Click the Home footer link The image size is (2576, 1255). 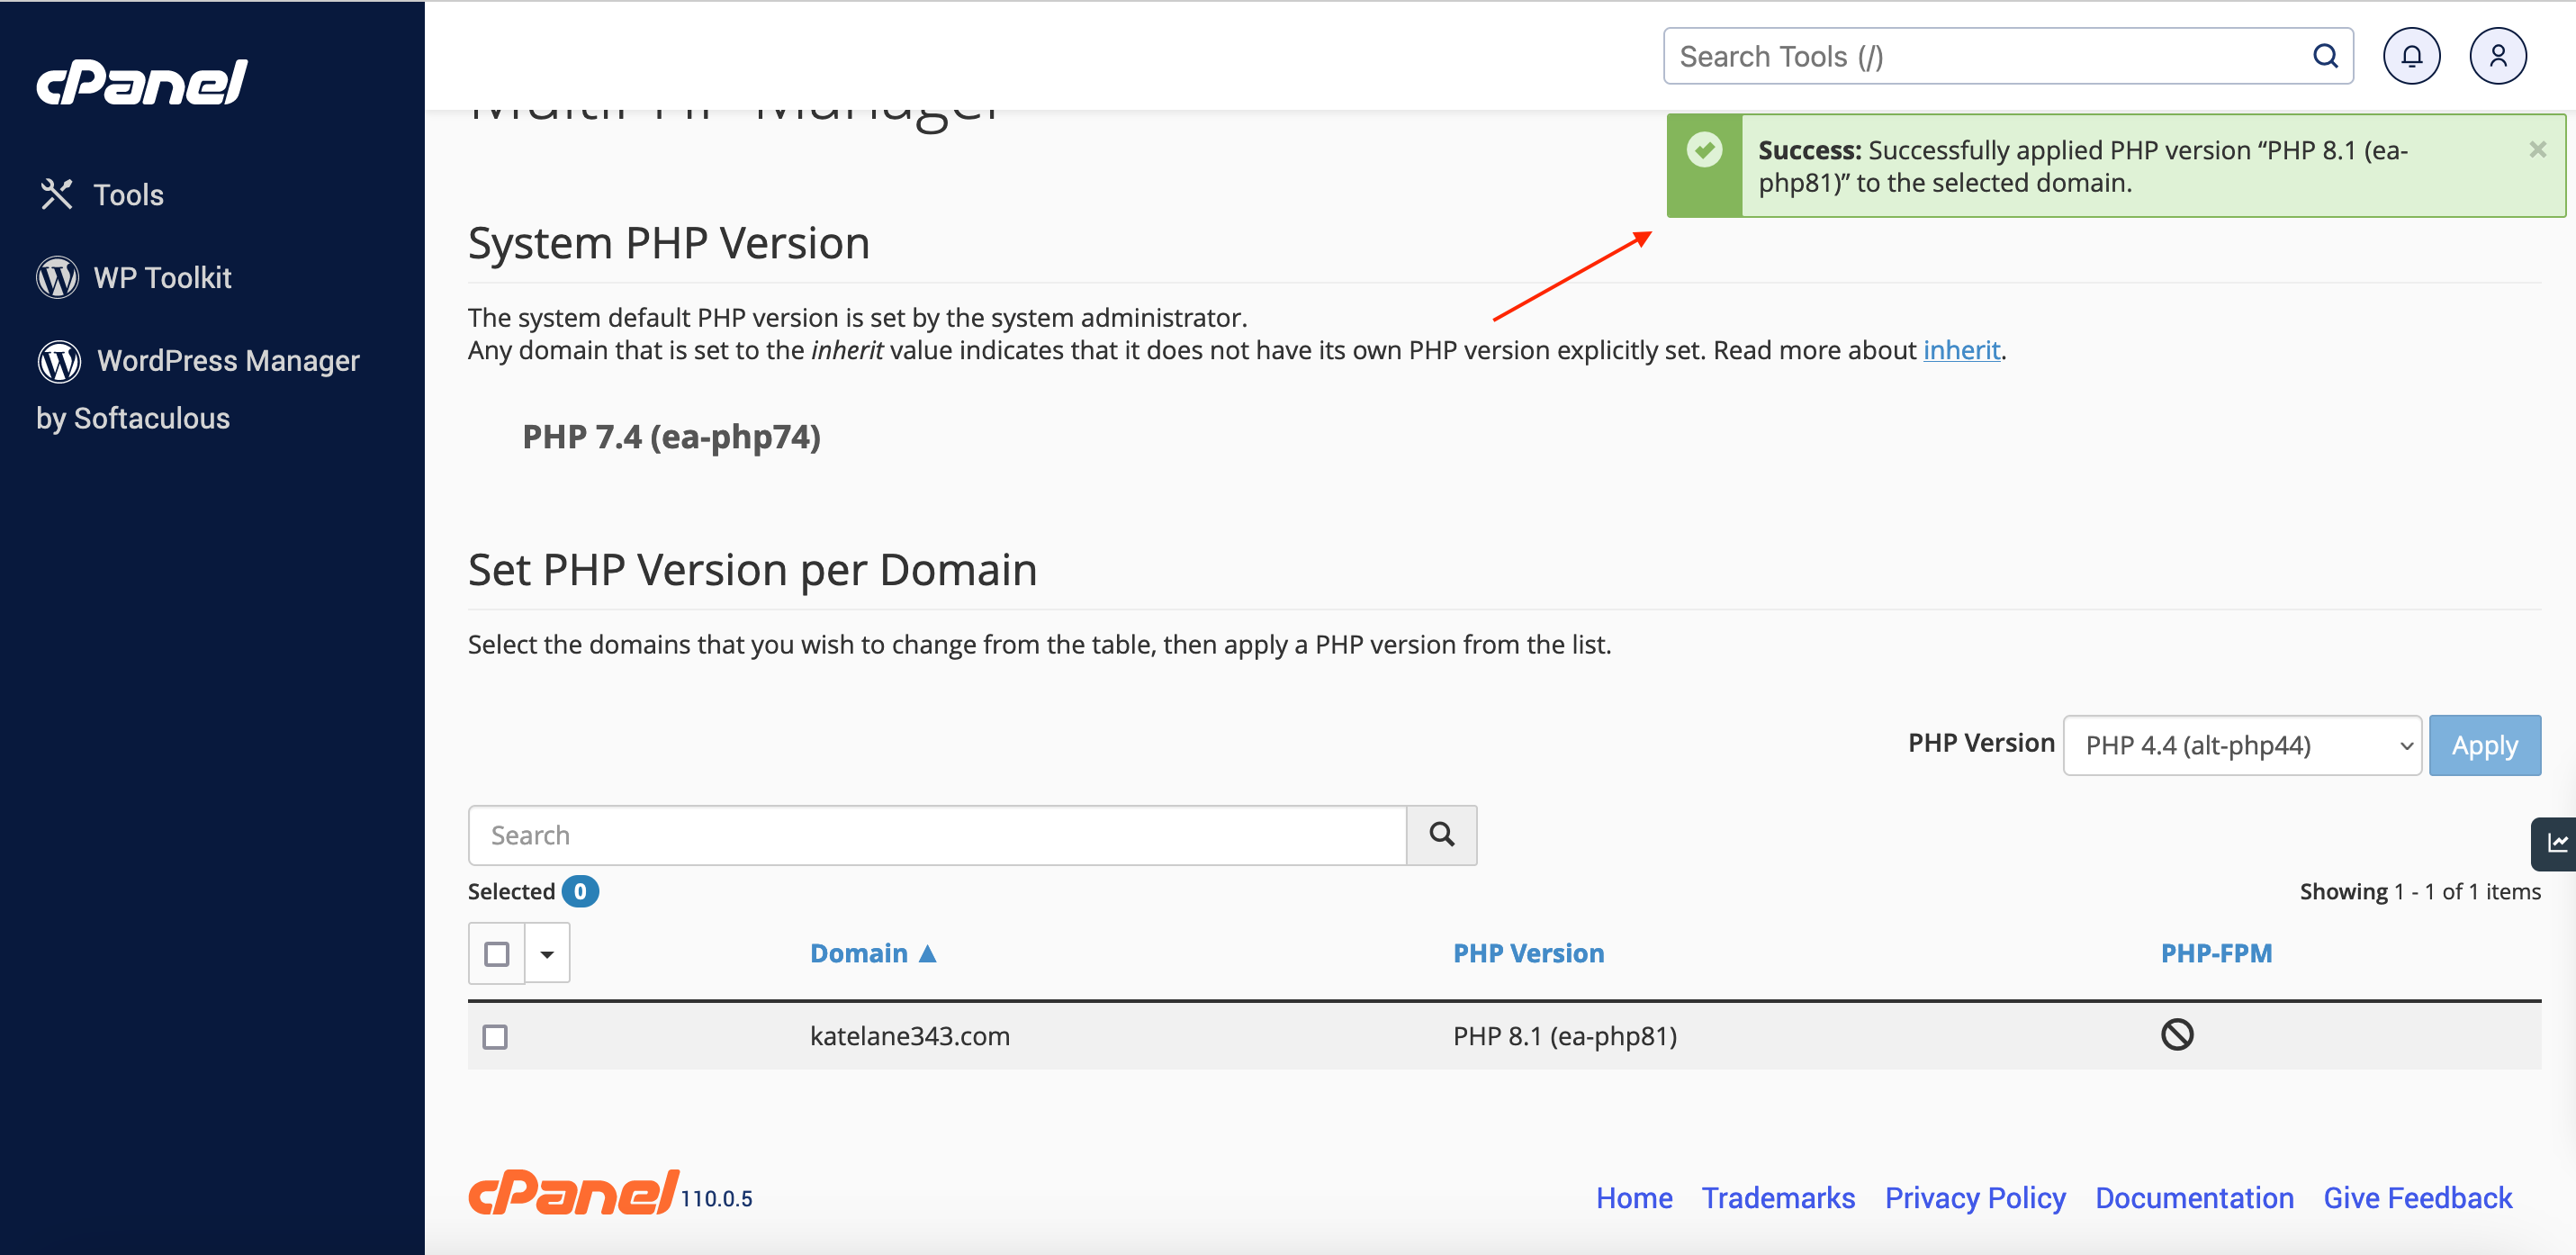click(1633, 1197)
